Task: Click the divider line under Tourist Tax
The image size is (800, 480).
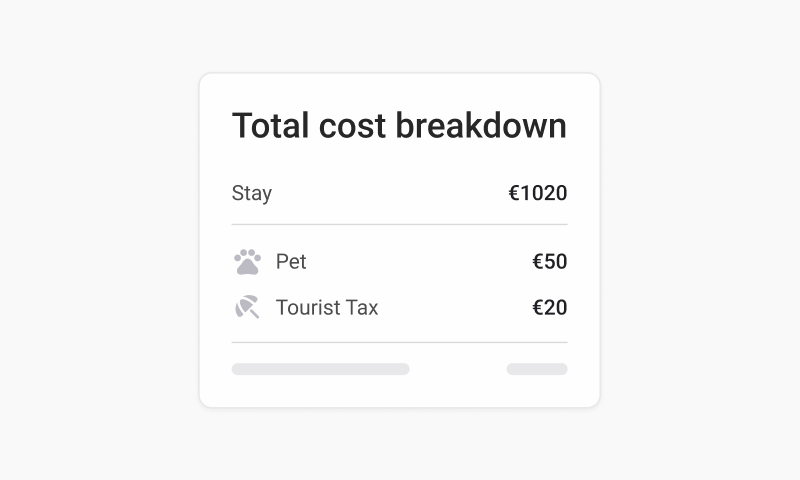Action: pos(399,343)
